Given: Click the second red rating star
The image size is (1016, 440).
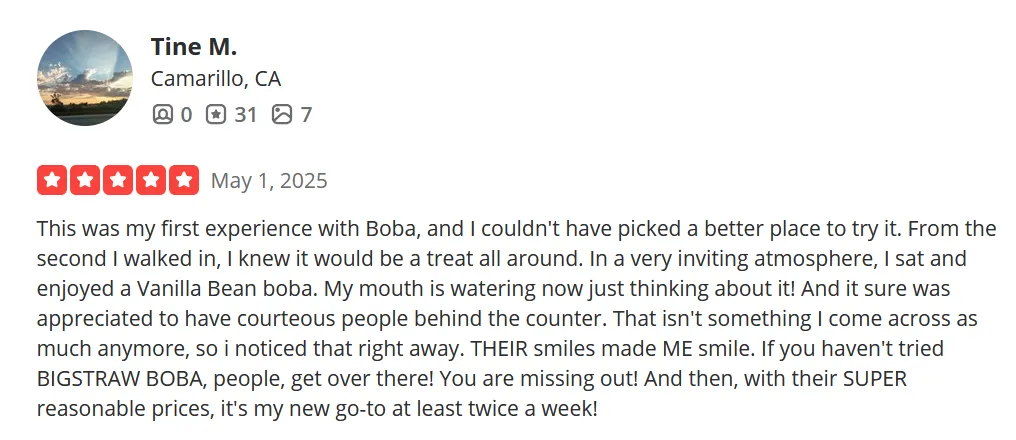Looking at the screenshot, I should pyautogui.click(x=85, y=180).
